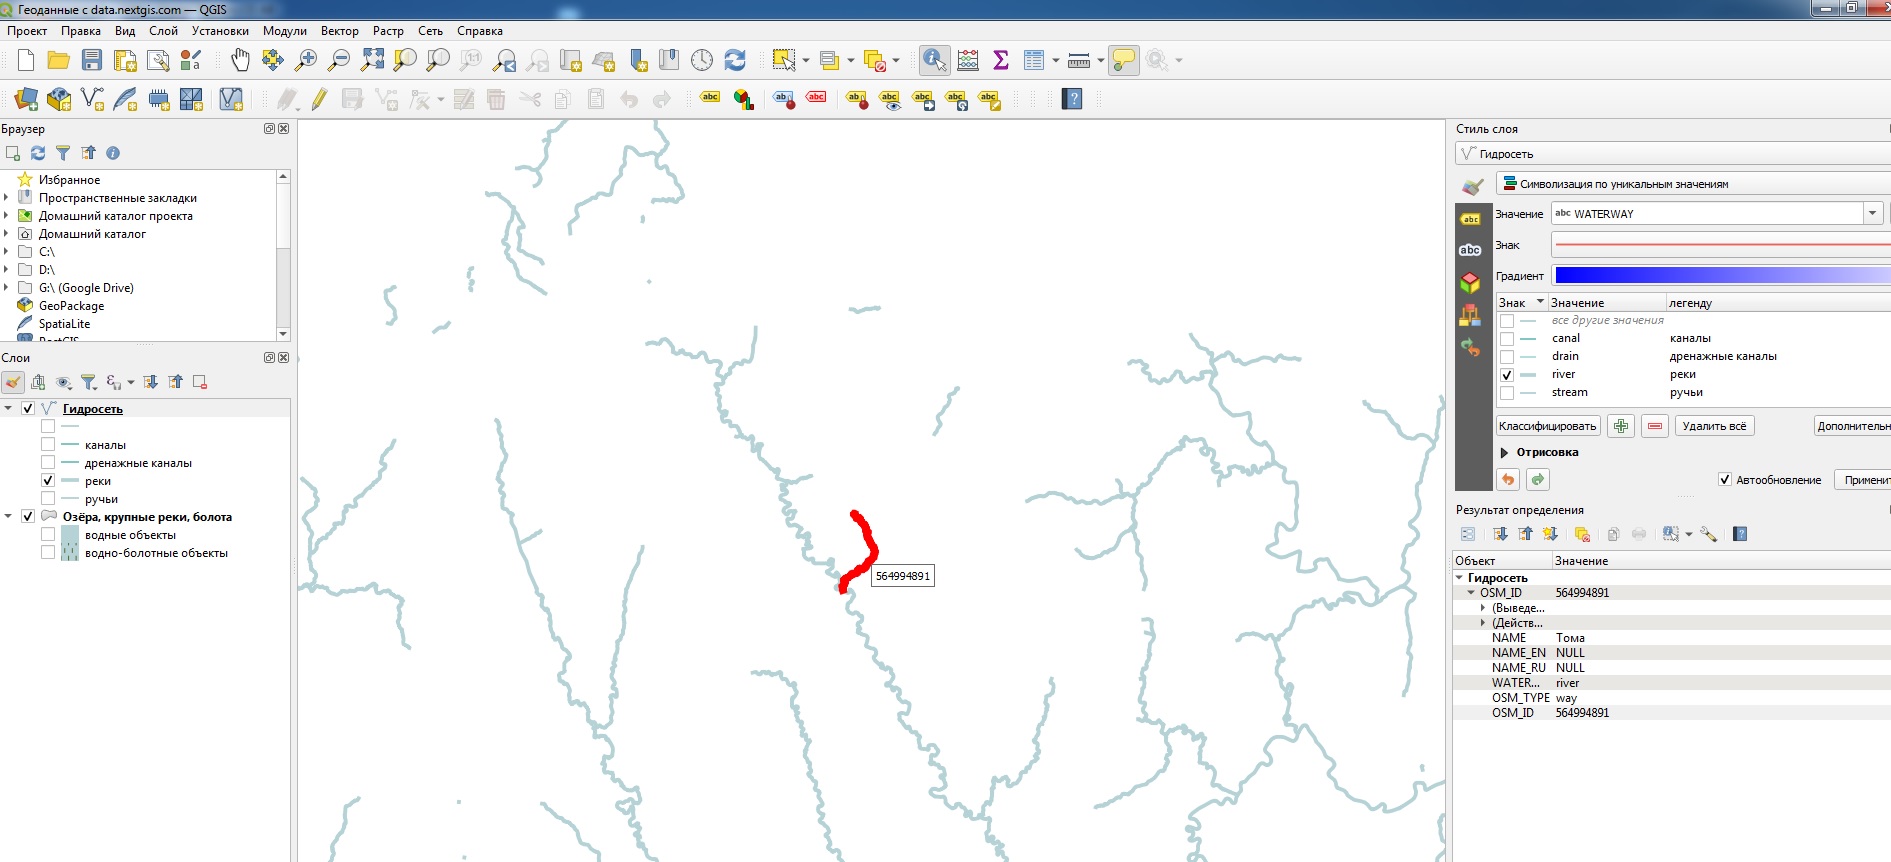Enable the каналы legend checkbox in the Layers panel
Viewport: 1891px width, 862px height.
(48, 444)
